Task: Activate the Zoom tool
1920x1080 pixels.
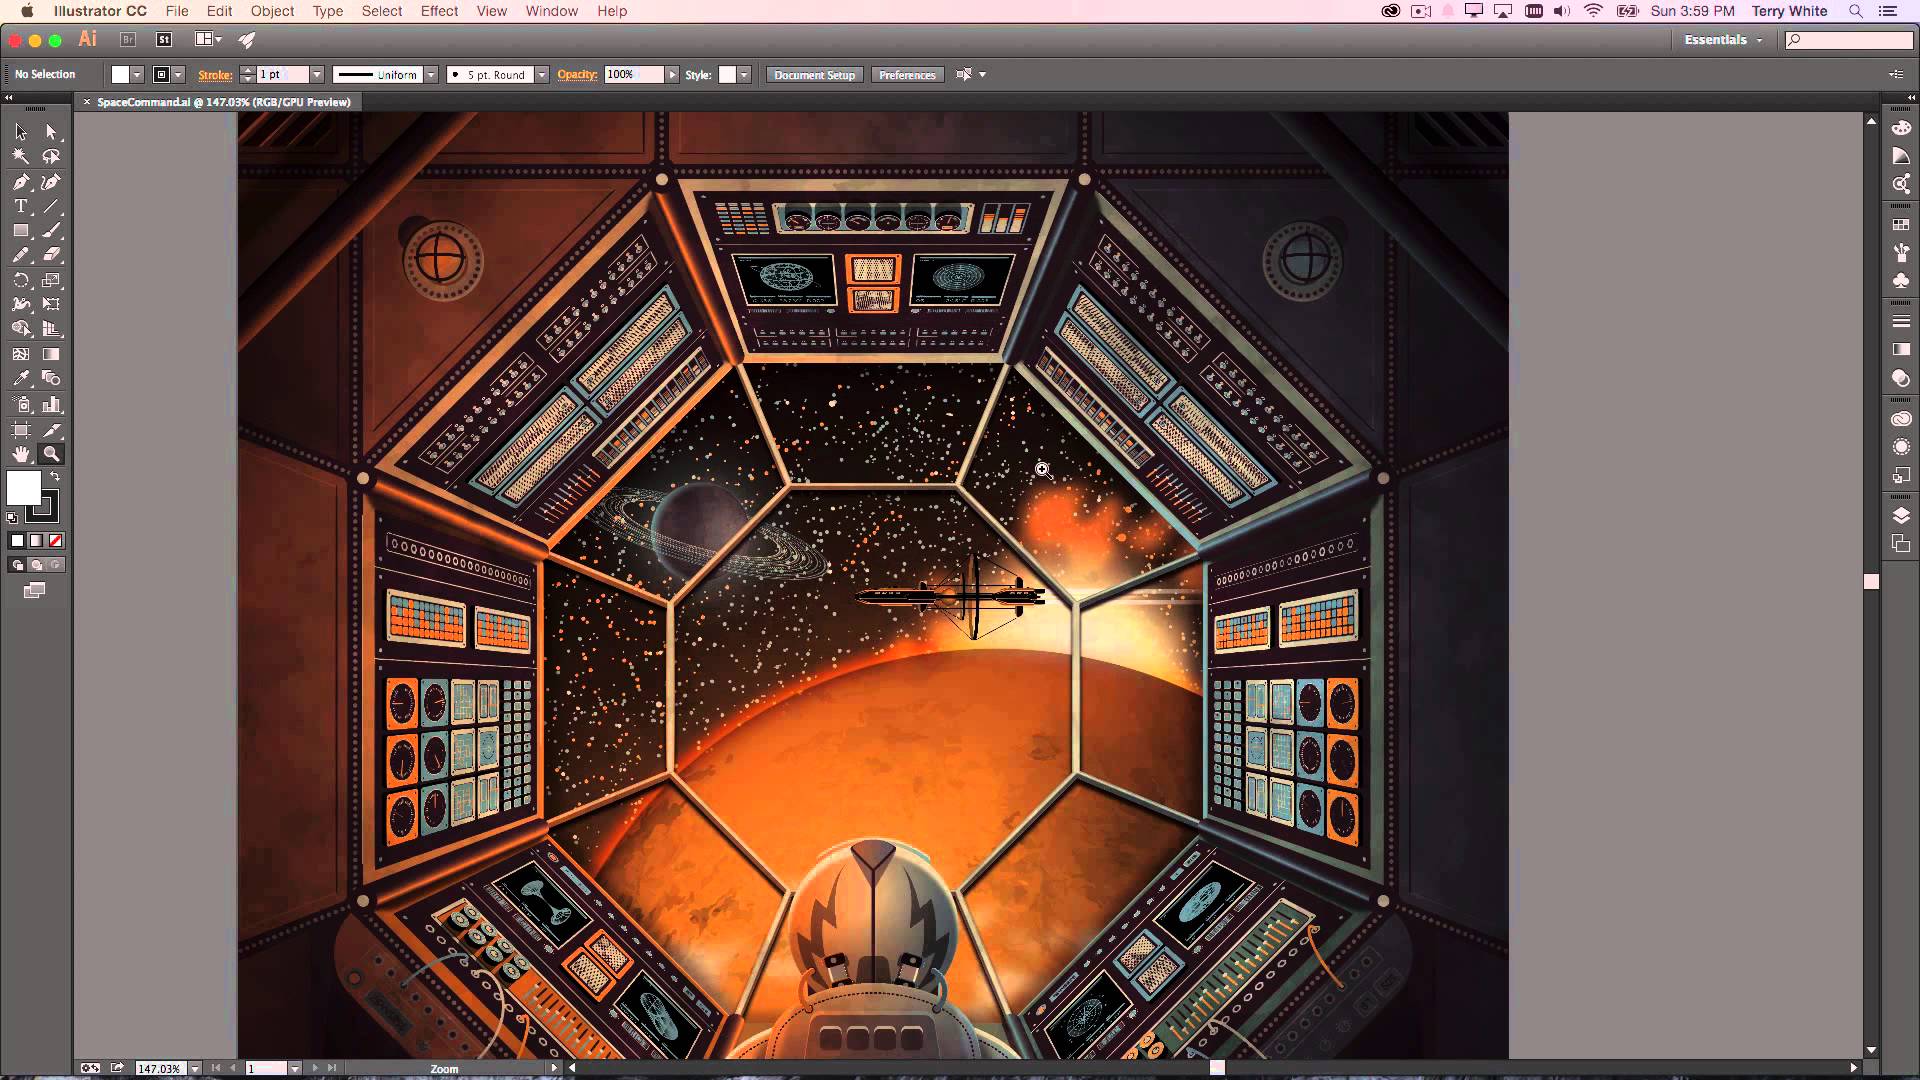Action: click(x=52, y=453)
